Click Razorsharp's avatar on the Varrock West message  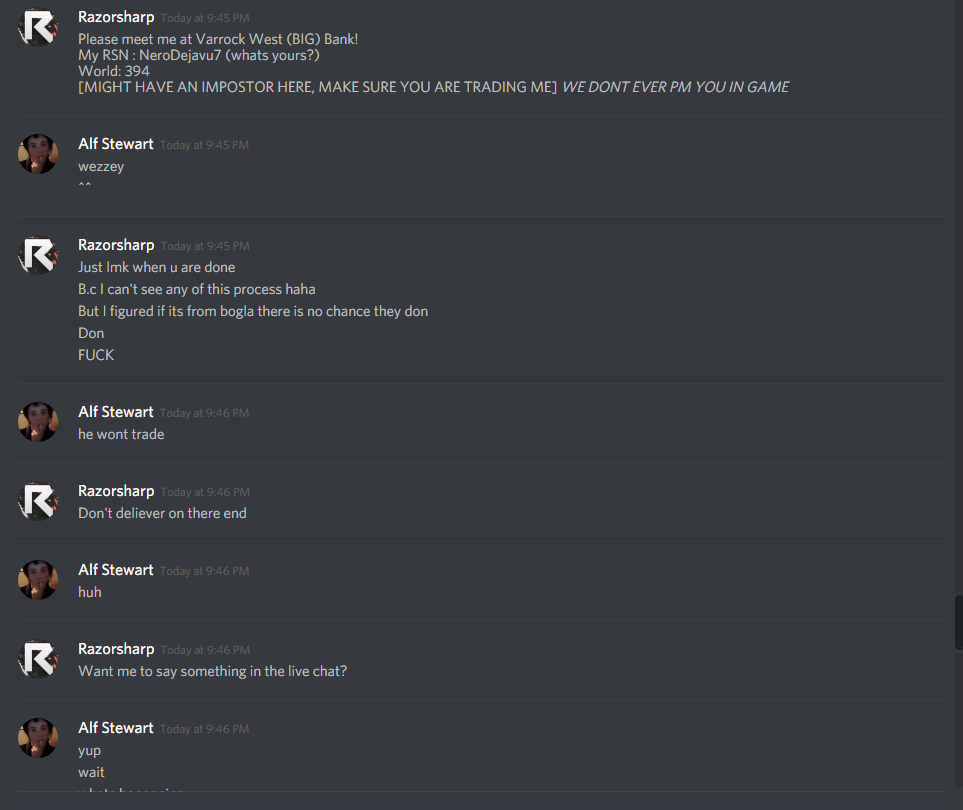coord(38,27)
